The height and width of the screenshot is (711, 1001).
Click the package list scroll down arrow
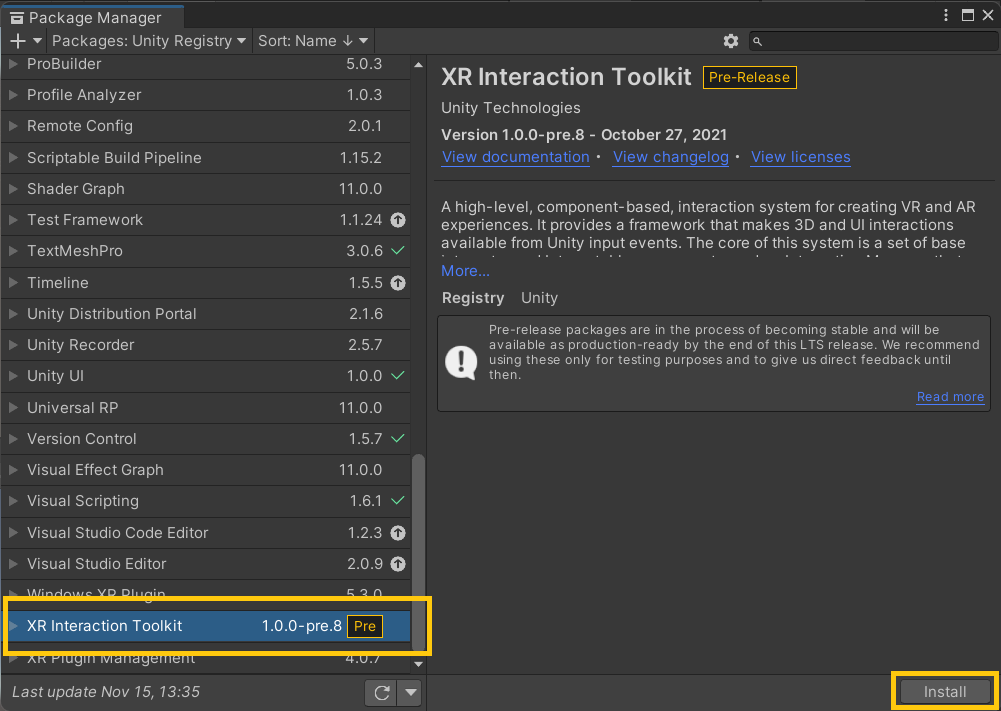418,664
